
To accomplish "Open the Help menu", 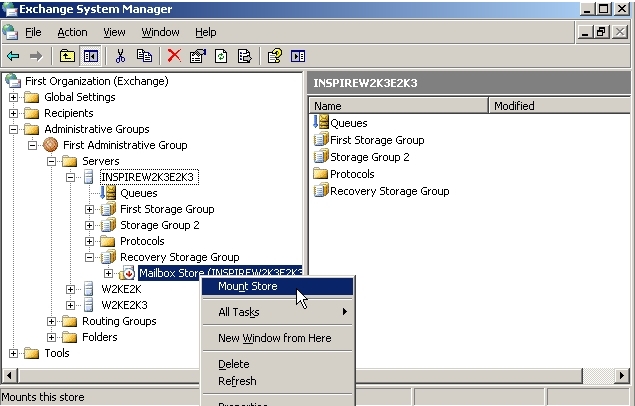I will (206, 32).
